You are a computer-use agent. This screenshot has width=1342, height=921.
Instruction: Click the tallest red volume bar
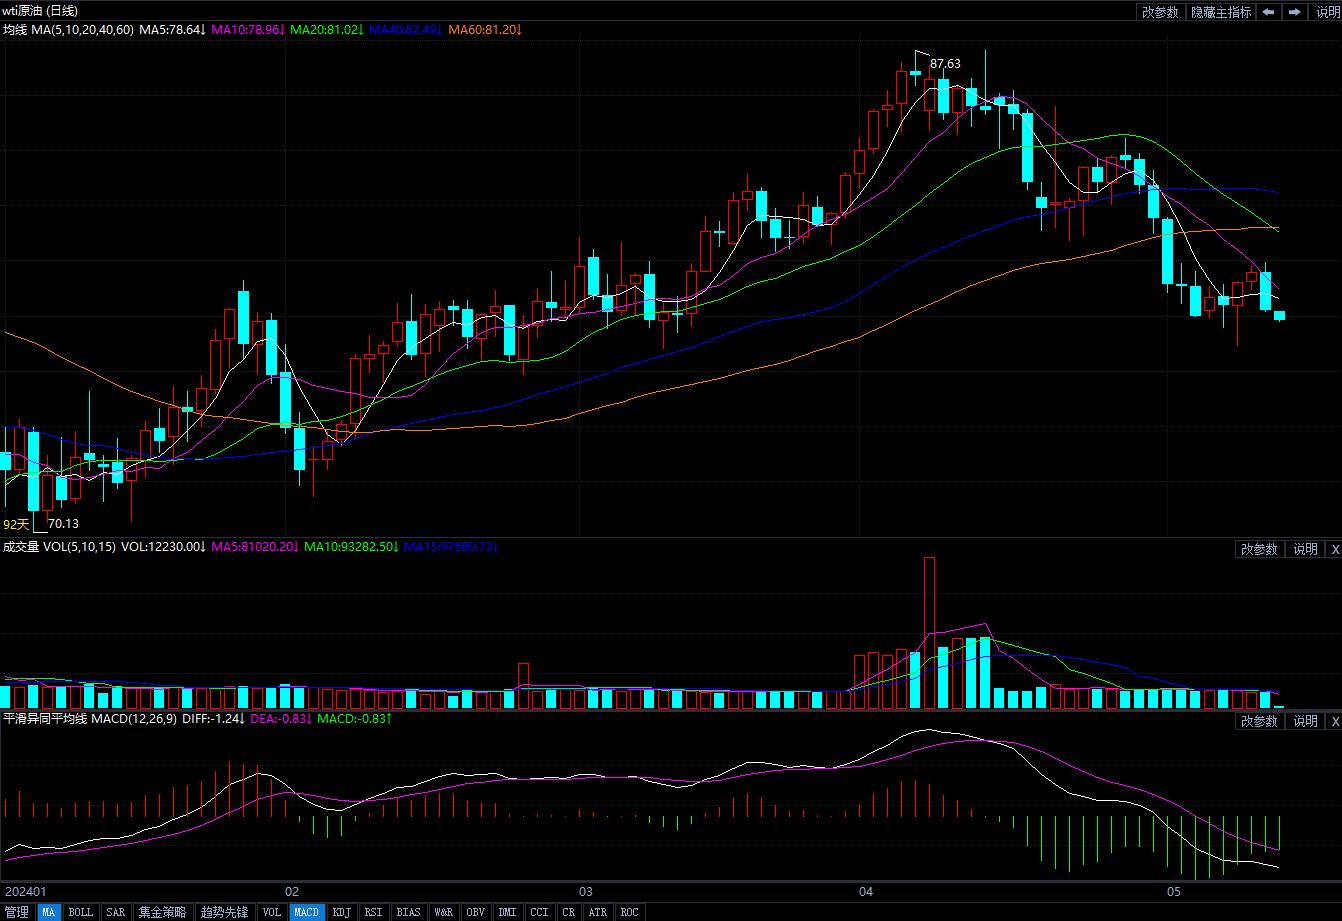pyautogui.click(x=929, y=633)
